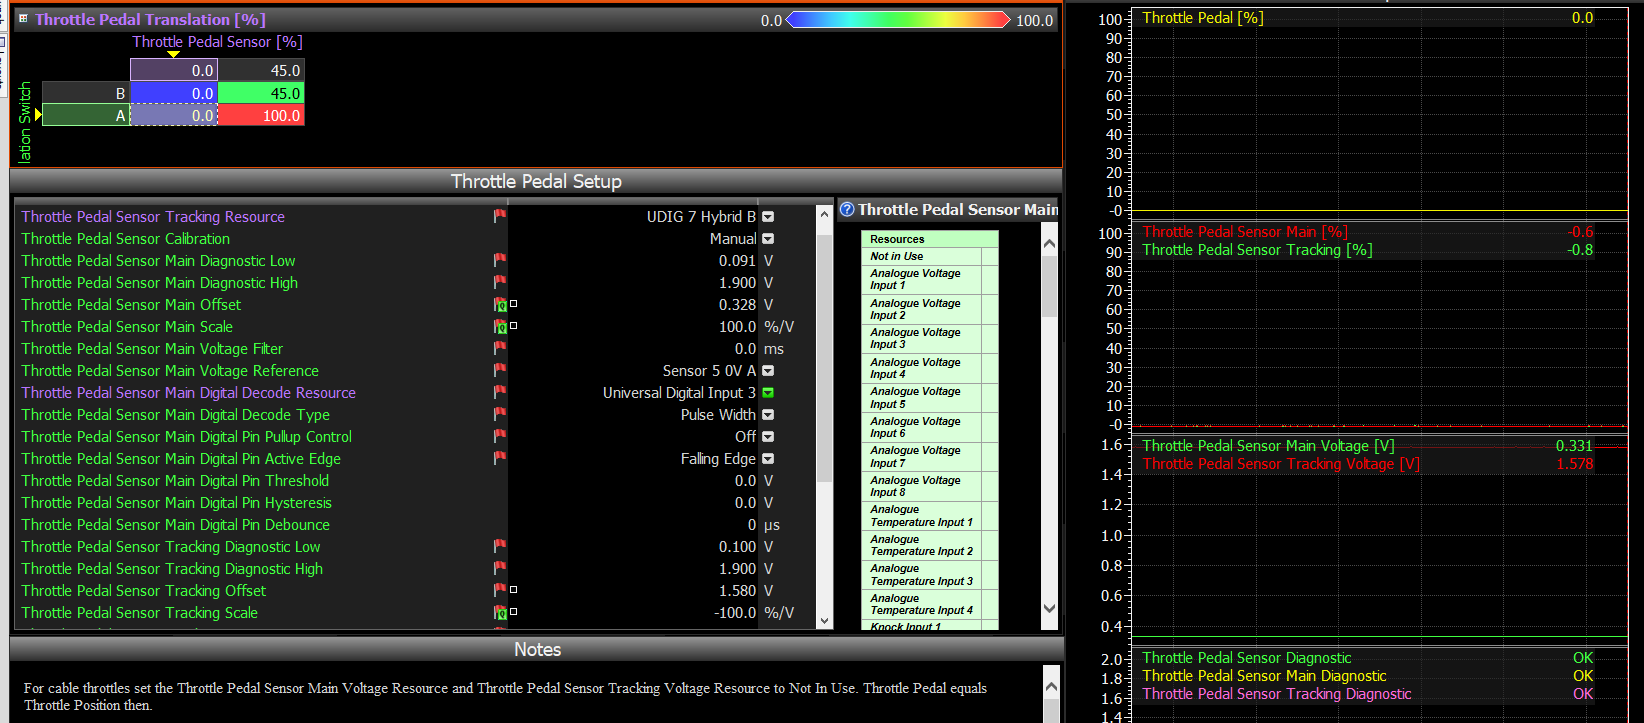Open the Universal Digital Input 3 green dropdown
Viewport: 1644px width, 723px height.
tap(768, 392)
